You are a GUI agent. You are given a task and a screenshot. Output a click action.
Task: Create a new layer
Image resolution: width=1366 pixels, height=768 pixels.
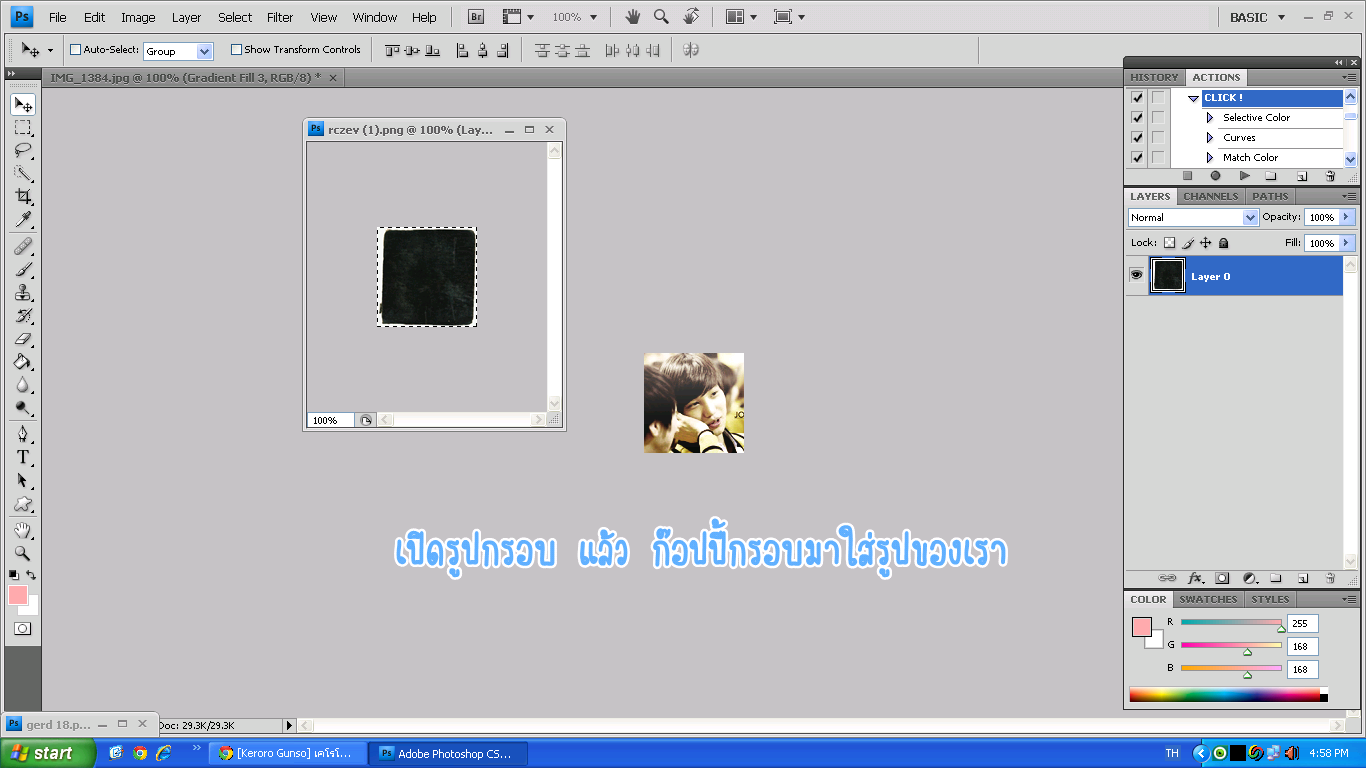pos(1302,578)
